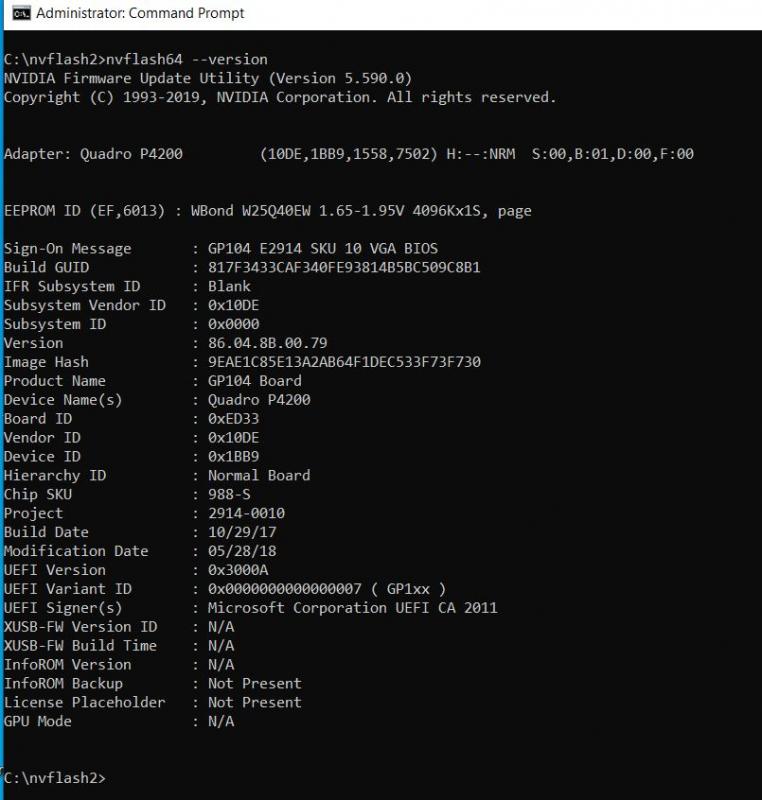Click the InfoROM Backup Not Present value

pos(255,683)
